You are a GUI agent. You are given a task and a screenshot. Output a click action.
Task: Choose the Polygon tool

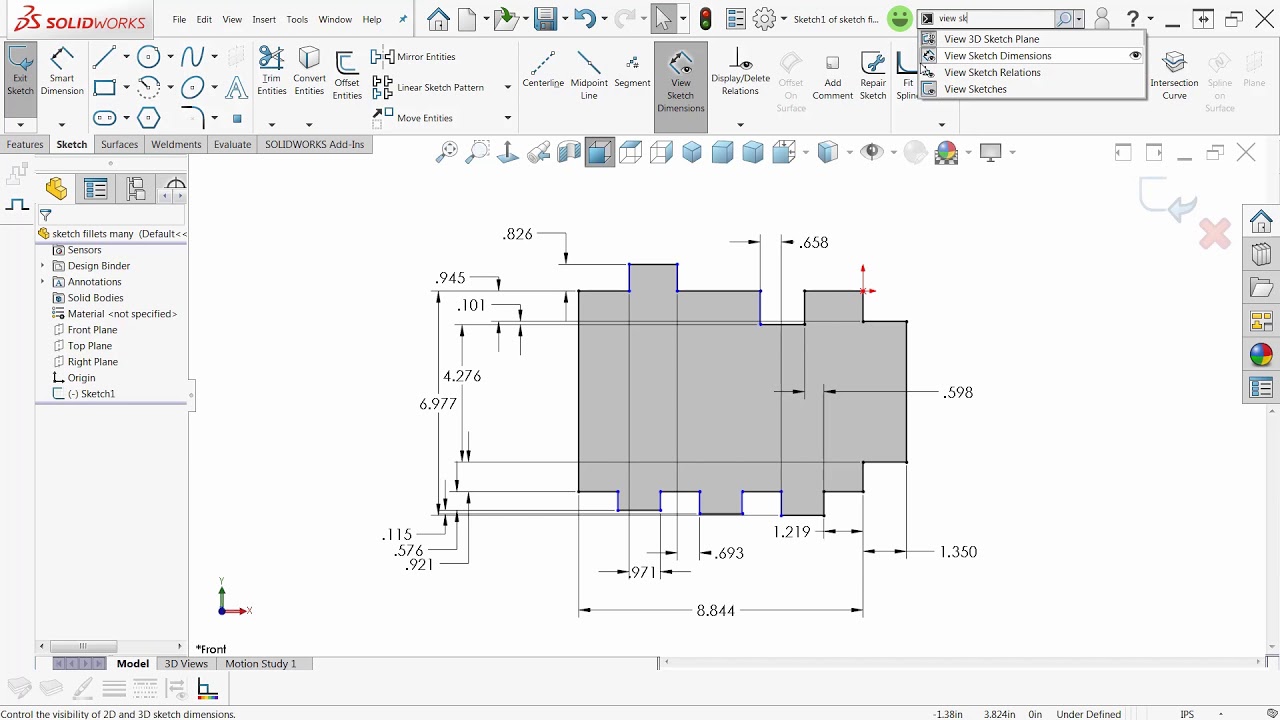149,118
